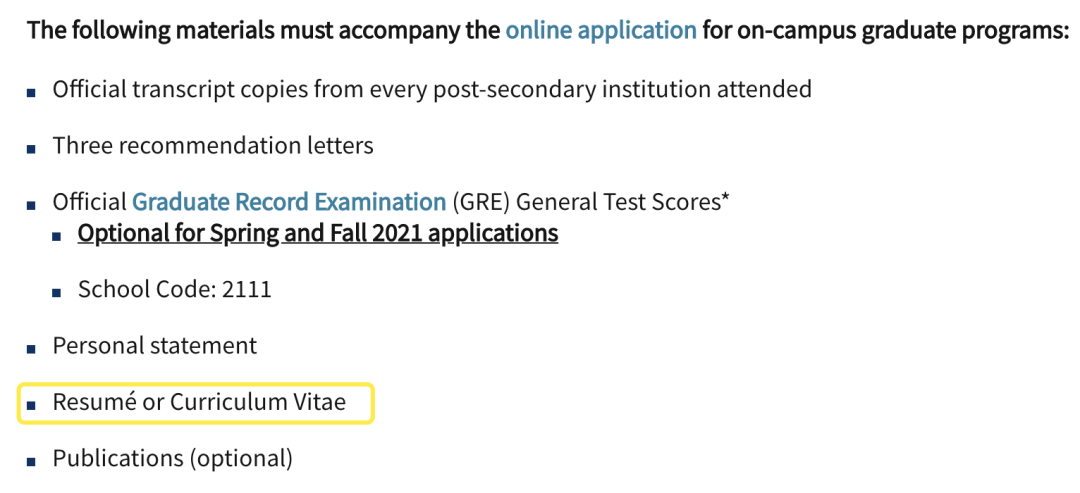Click the underlined Optional for Spring and Fall 2021 applications text
The width and height of the screenshot is (1080, 493).
318,233
